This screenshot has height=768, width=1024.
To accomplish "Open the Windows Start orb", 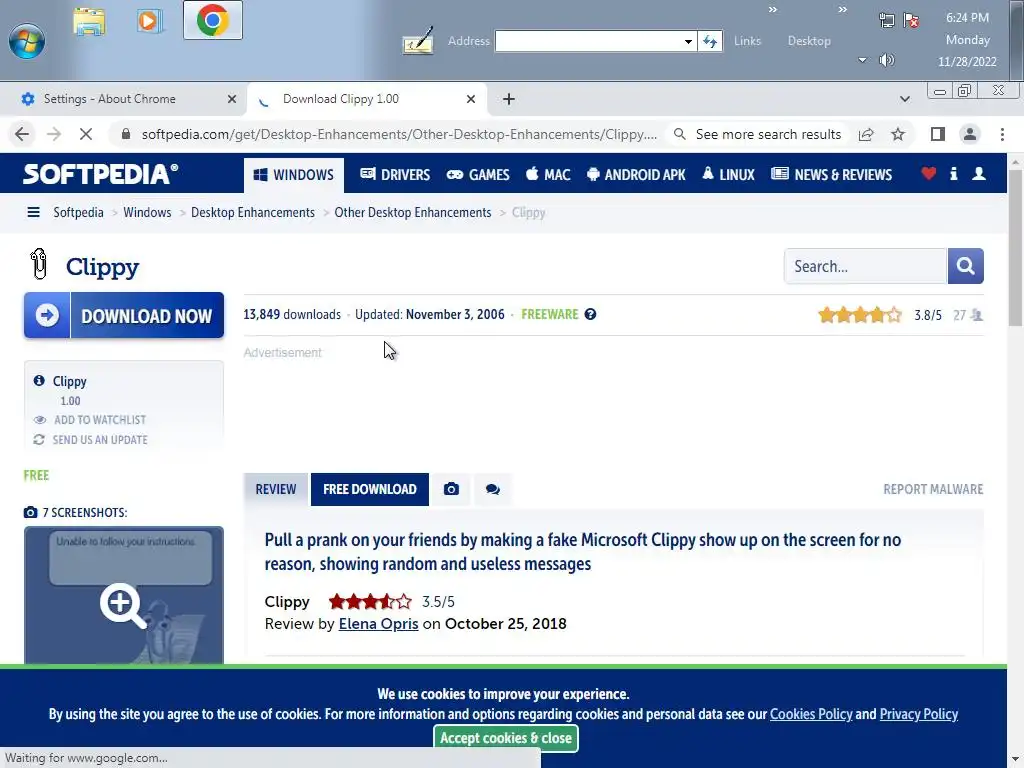I will click(x=27, y=40).
